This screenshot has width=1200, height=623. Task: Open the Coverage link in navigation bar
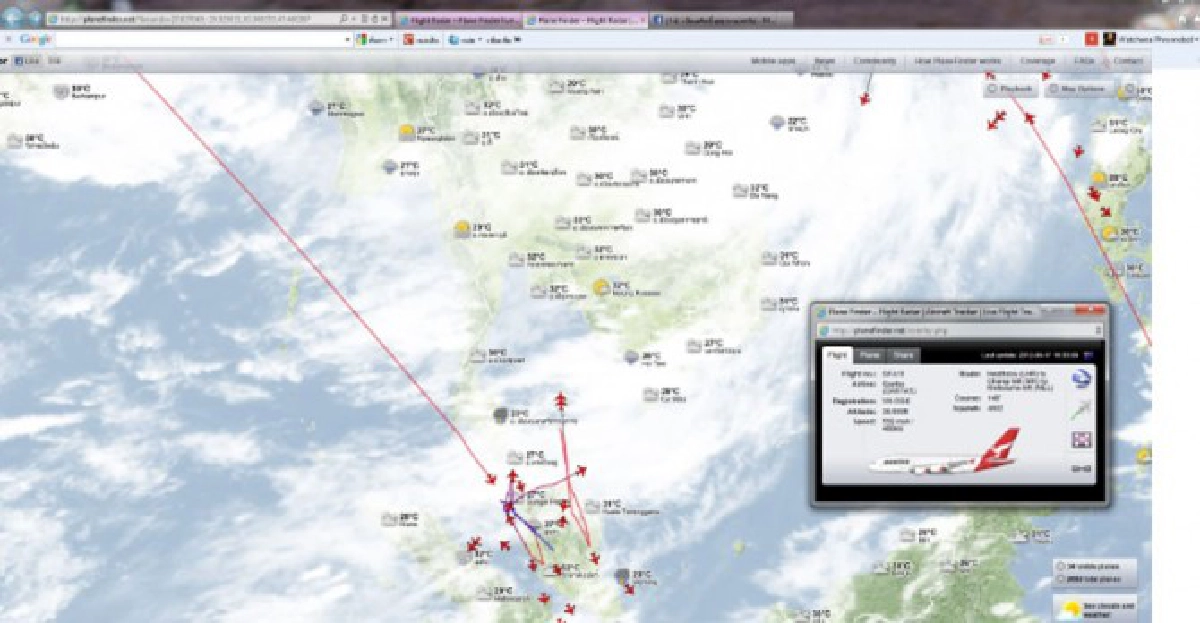1037,61
